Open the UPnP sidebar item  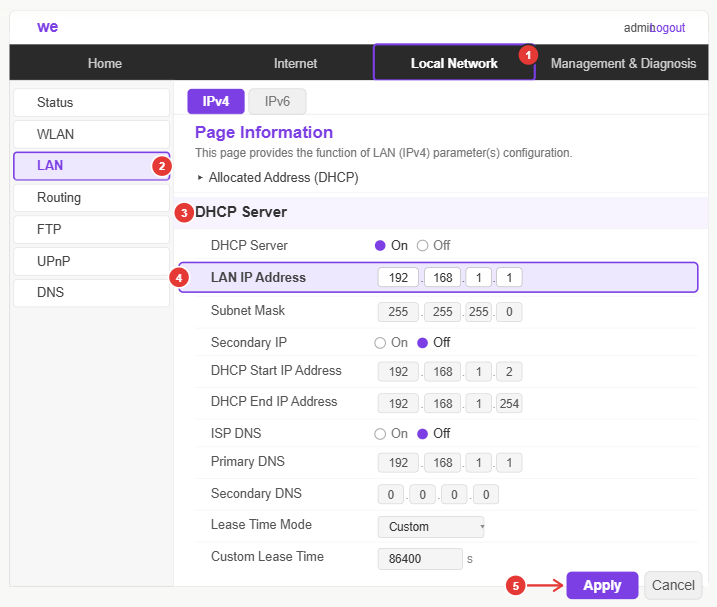click(x=91, y=261)
